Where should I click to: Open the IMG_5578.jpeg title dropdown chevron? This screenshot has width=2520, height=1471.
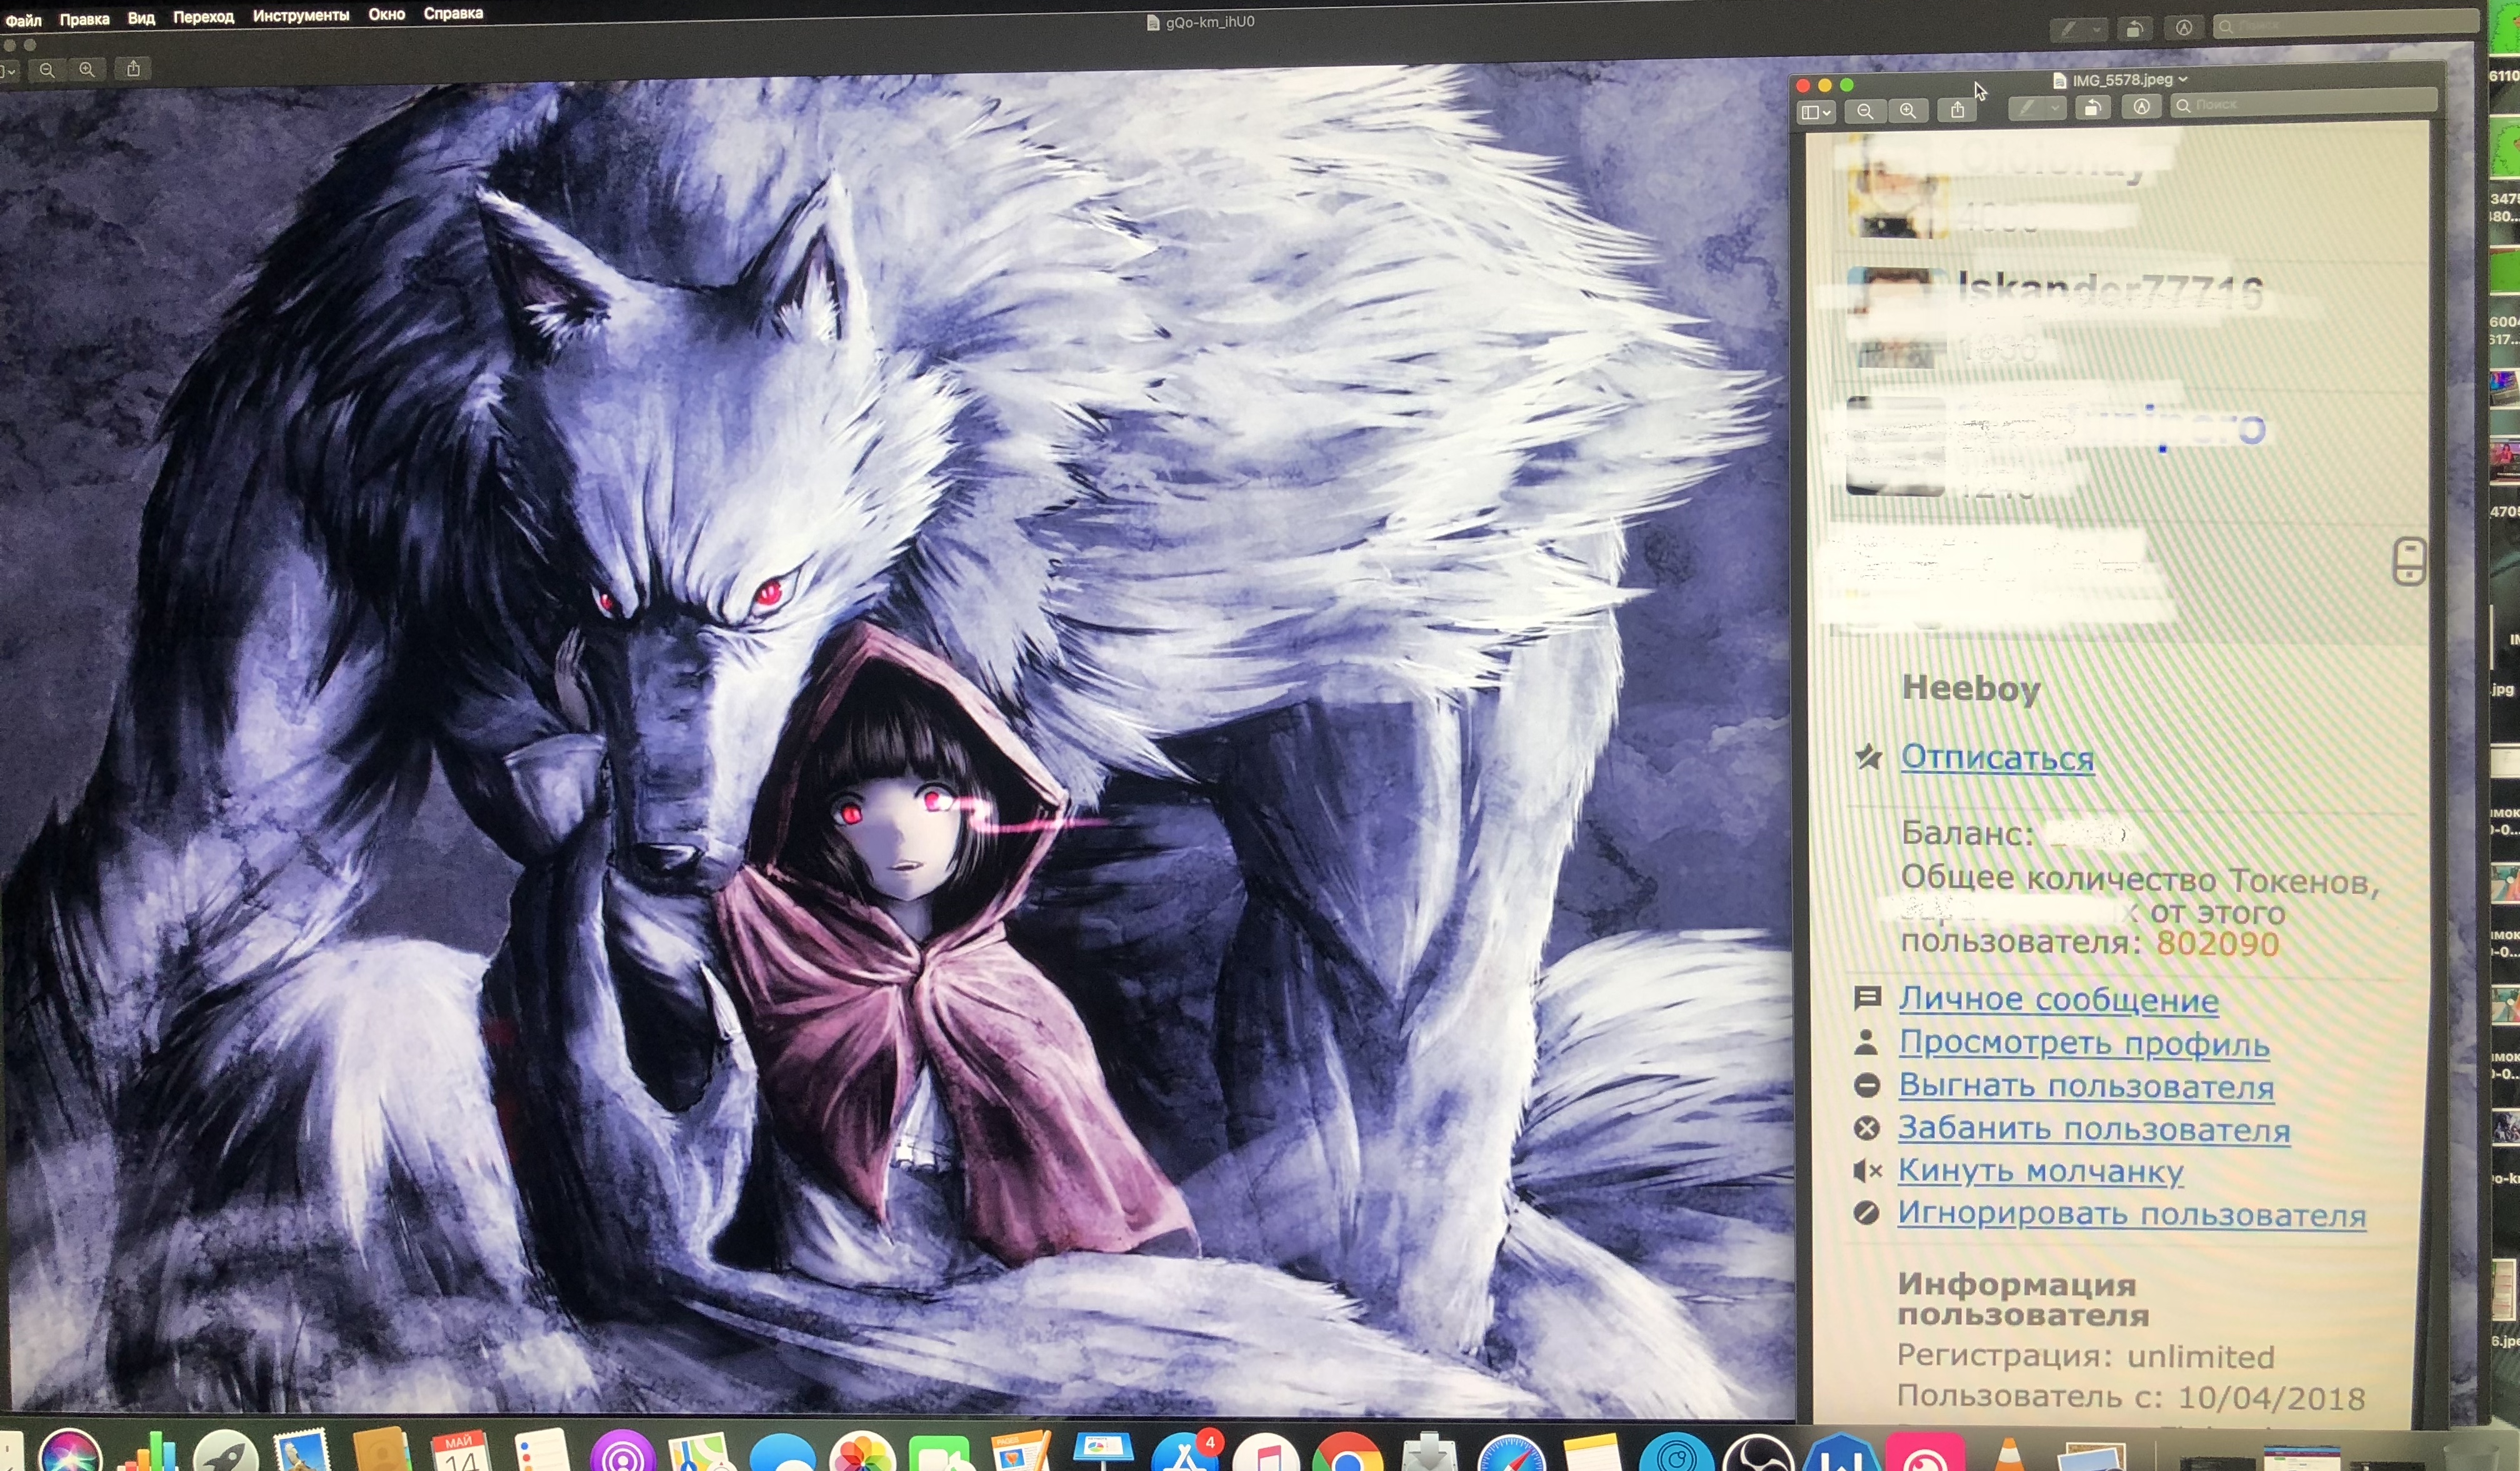[2182, 79]
